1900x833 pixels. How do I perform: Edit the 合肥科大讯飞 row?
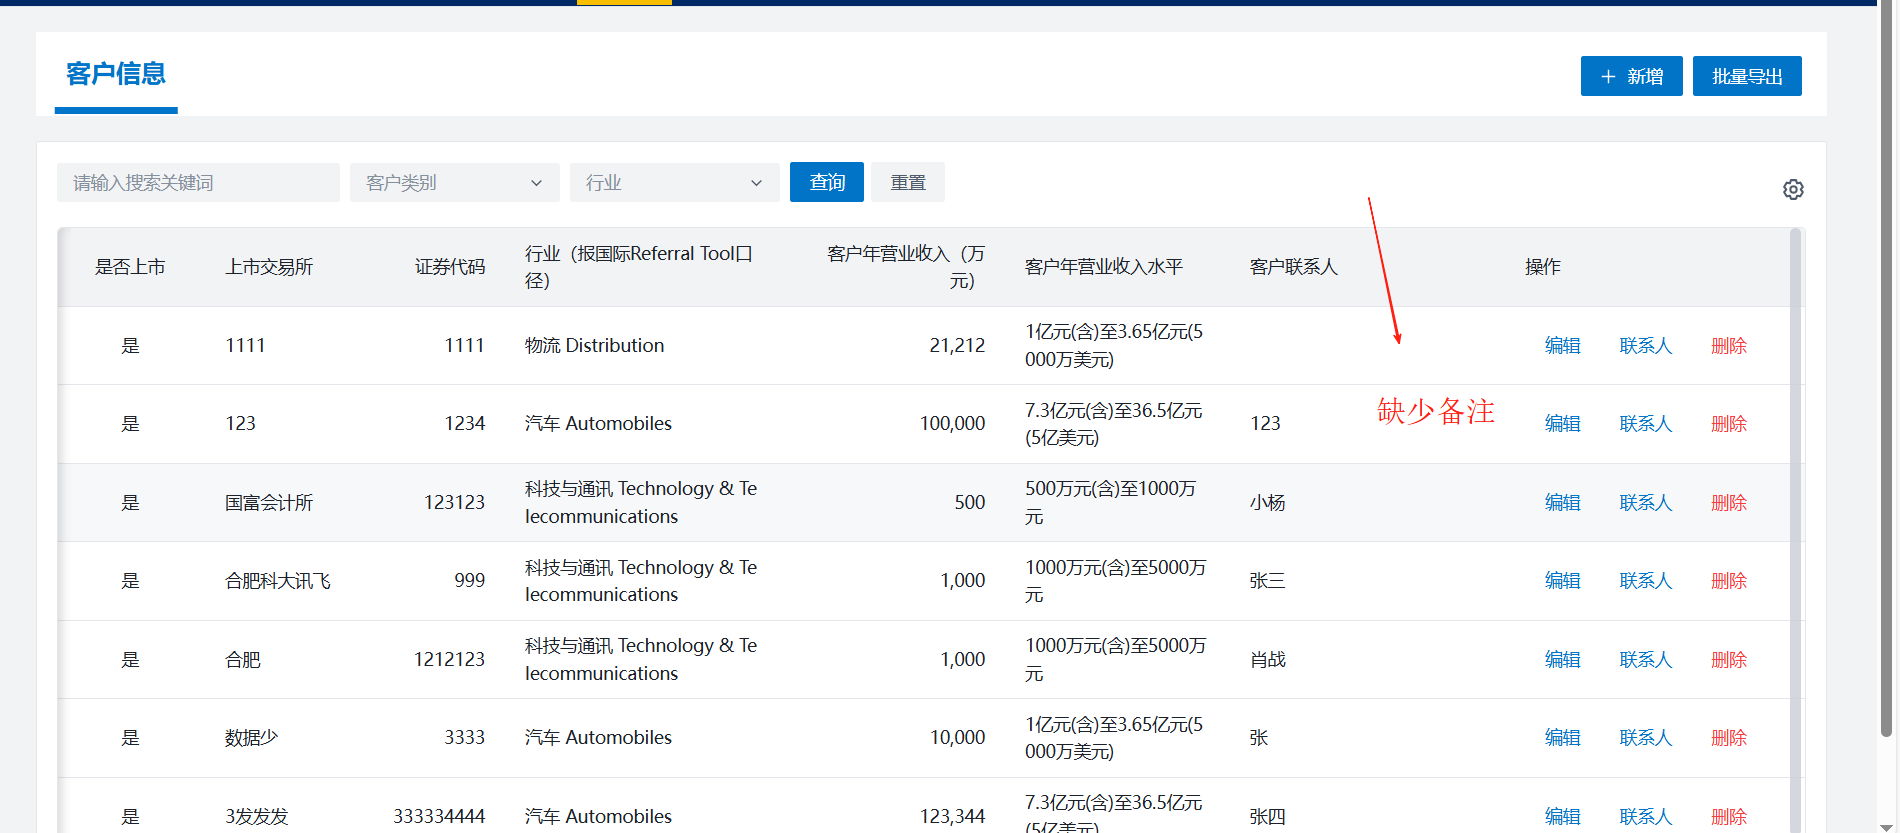pyautogui.click(x=1562, y=581)
